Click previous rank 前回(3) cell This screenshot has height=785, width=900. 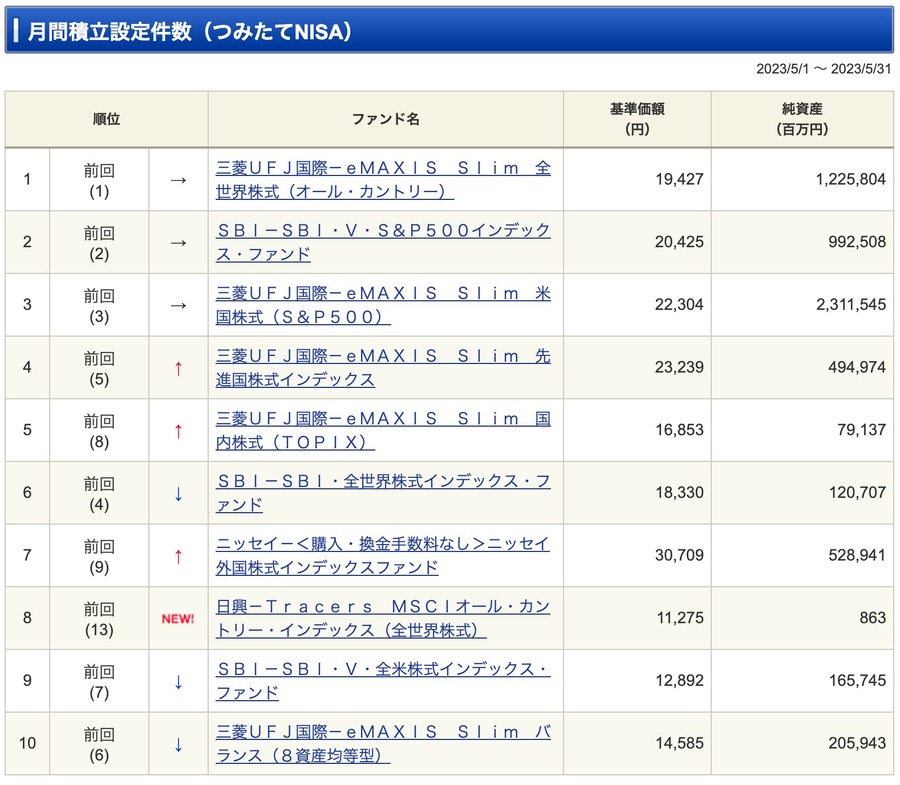tap(99, 305)
